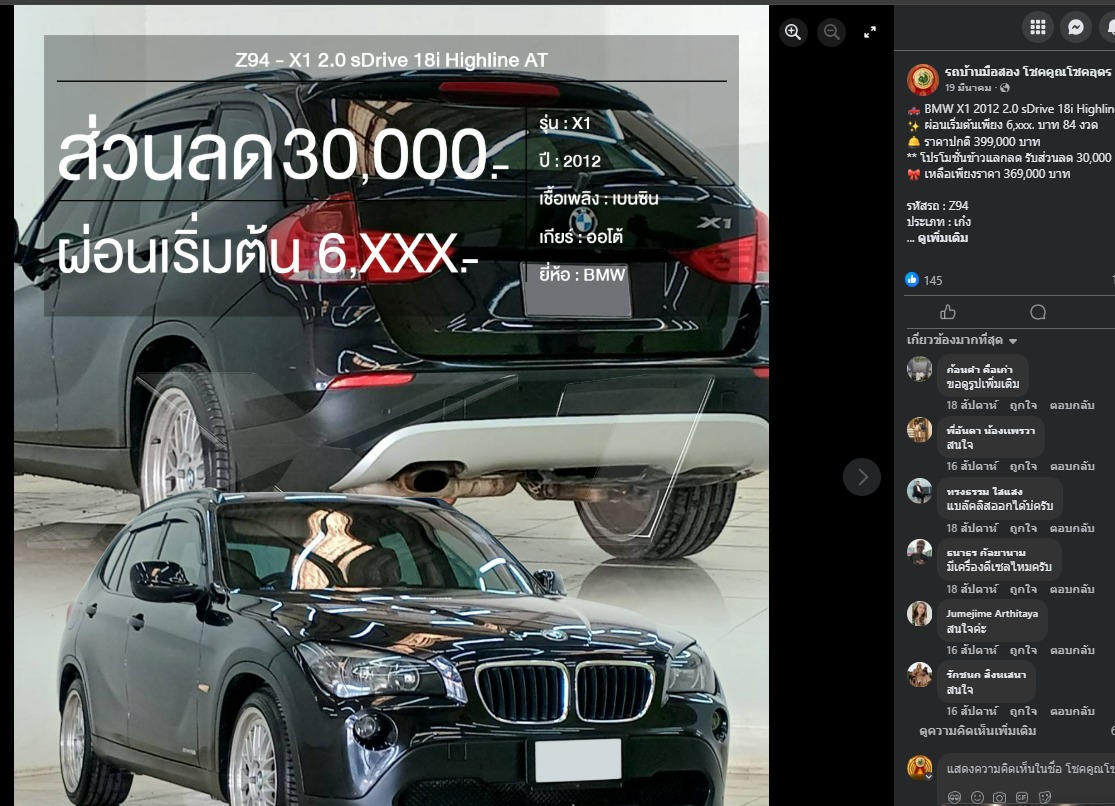Like ธนาธร กัลยานาม's comment

(1023, 589)
